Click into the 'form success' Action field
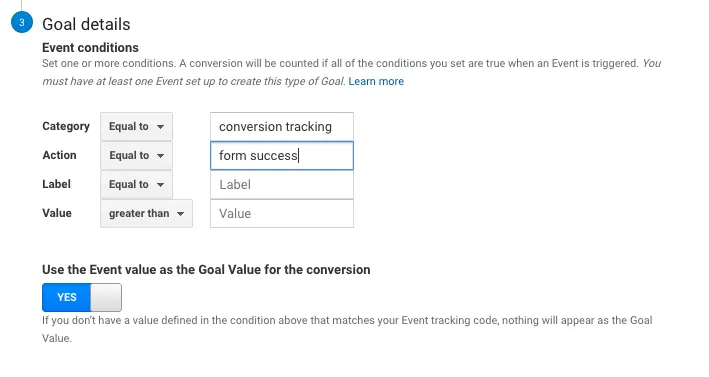This screenshot has height=377, width=709. pyautogui.click(x=282, y=156)
